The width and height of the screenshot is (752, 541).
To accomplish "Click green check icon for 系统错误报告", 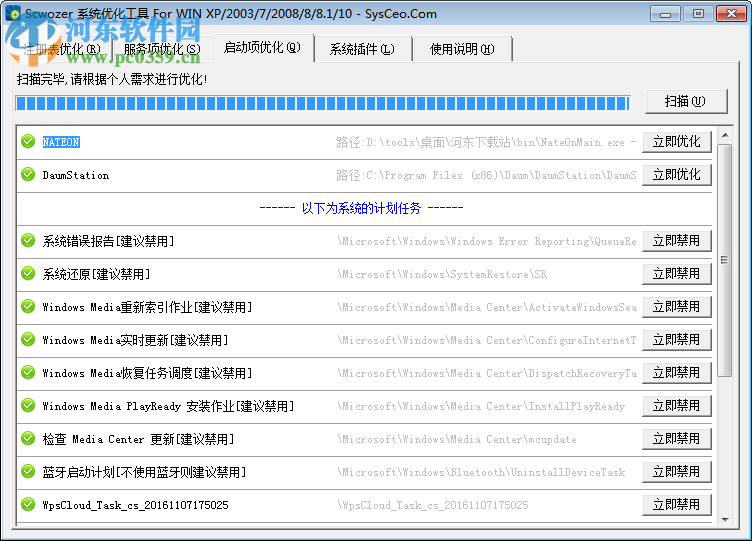I will [28, 240].
